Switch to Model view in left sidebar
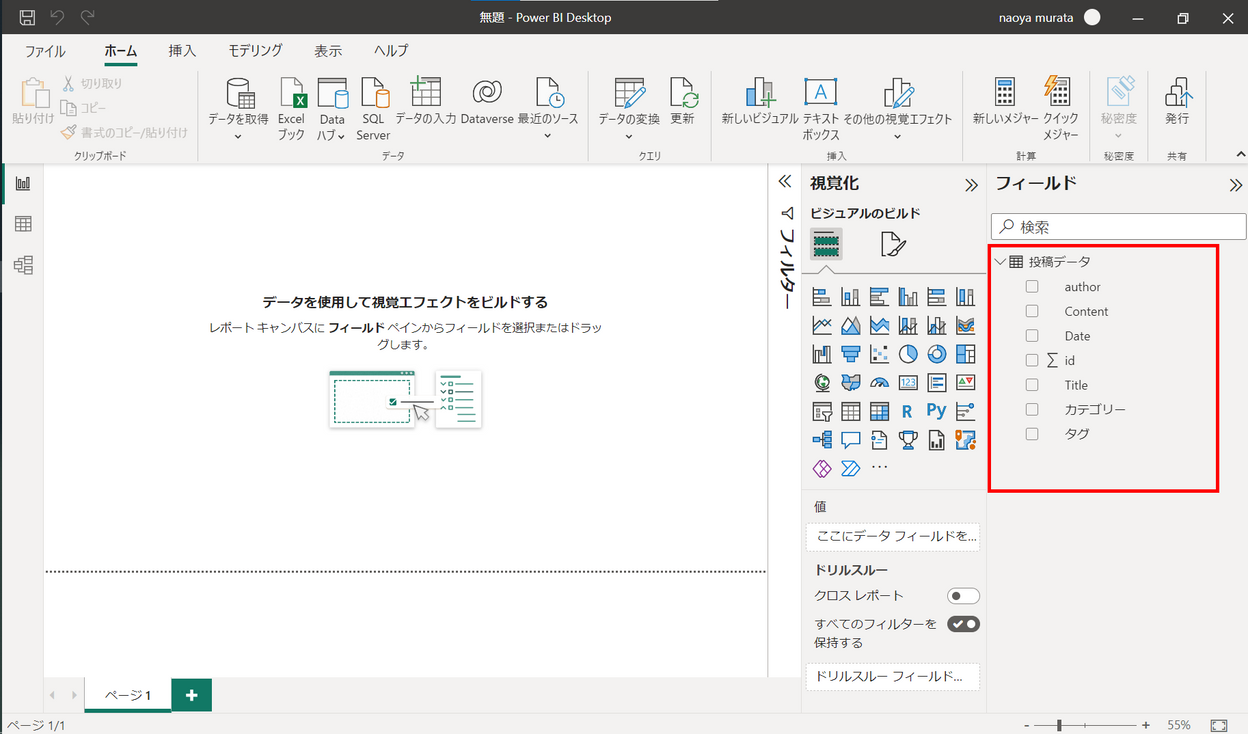Screen dimensions: 1248x734 coord(23,265)
